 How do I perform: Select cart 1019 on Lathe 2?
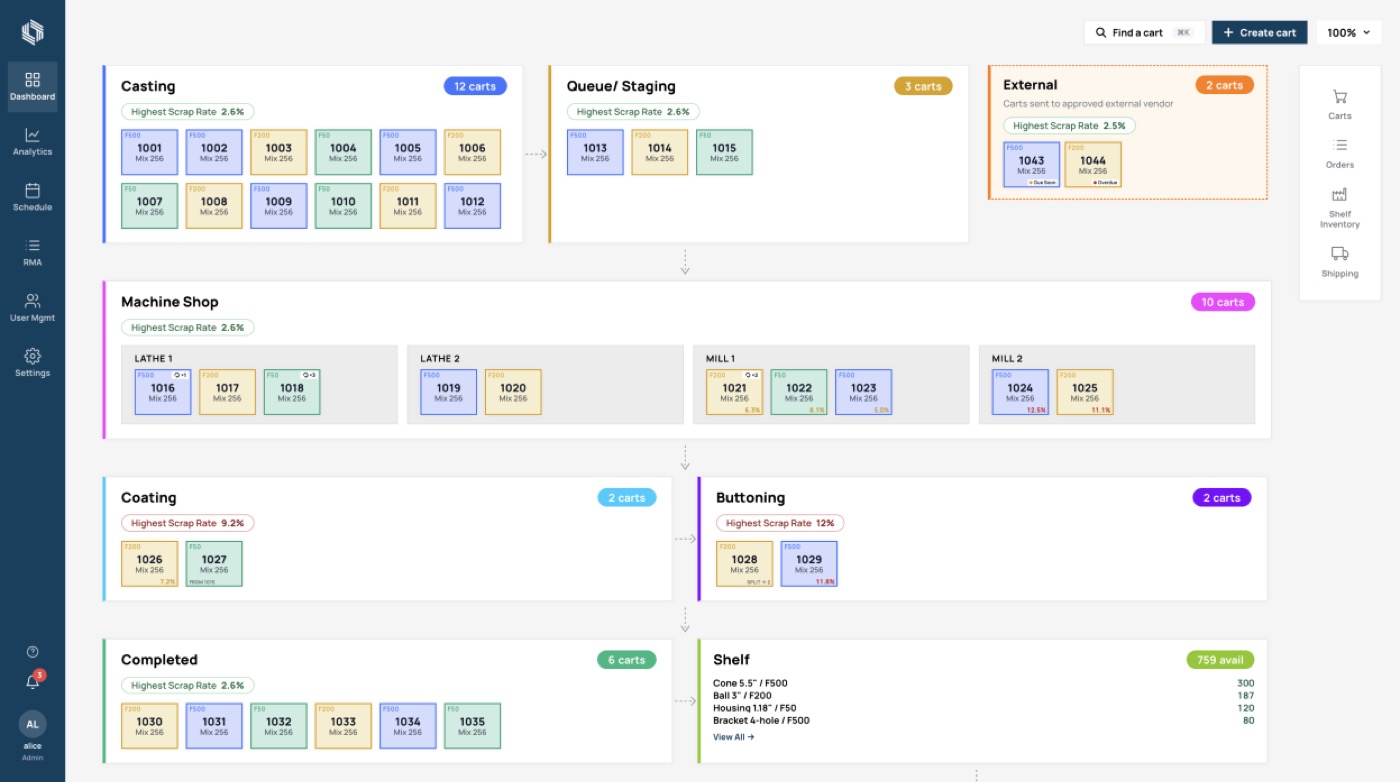[449, 392]
